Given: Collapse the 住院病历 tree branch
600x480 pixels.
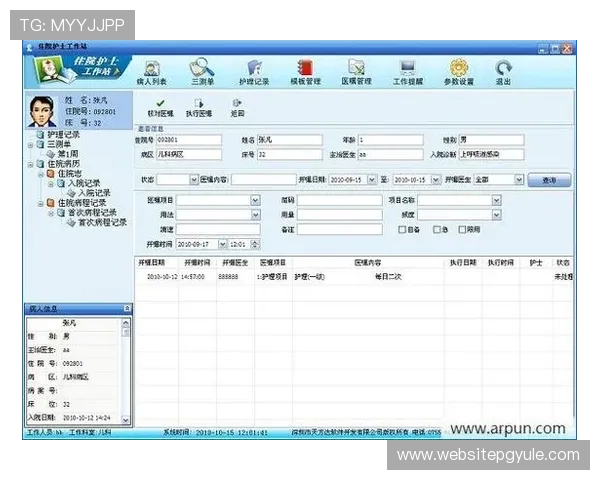Looking at the screenshot, I should 30,165.
